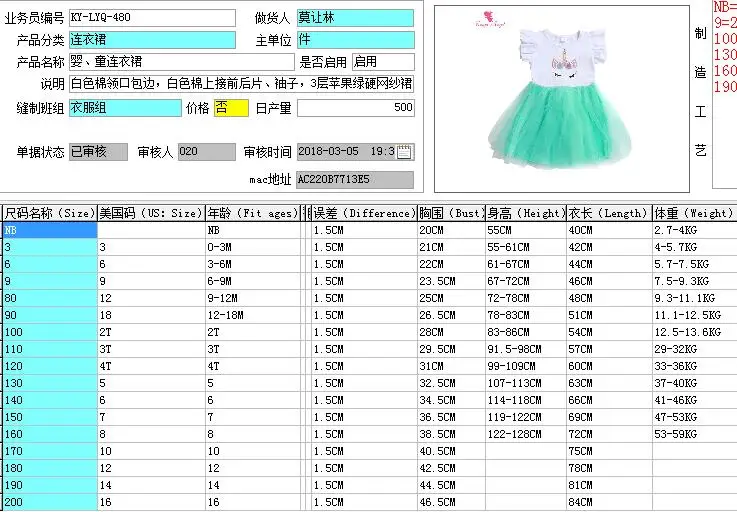737x512 pixels.
Task: Click fit ages cell 9-12M
Action: point(253,298)
